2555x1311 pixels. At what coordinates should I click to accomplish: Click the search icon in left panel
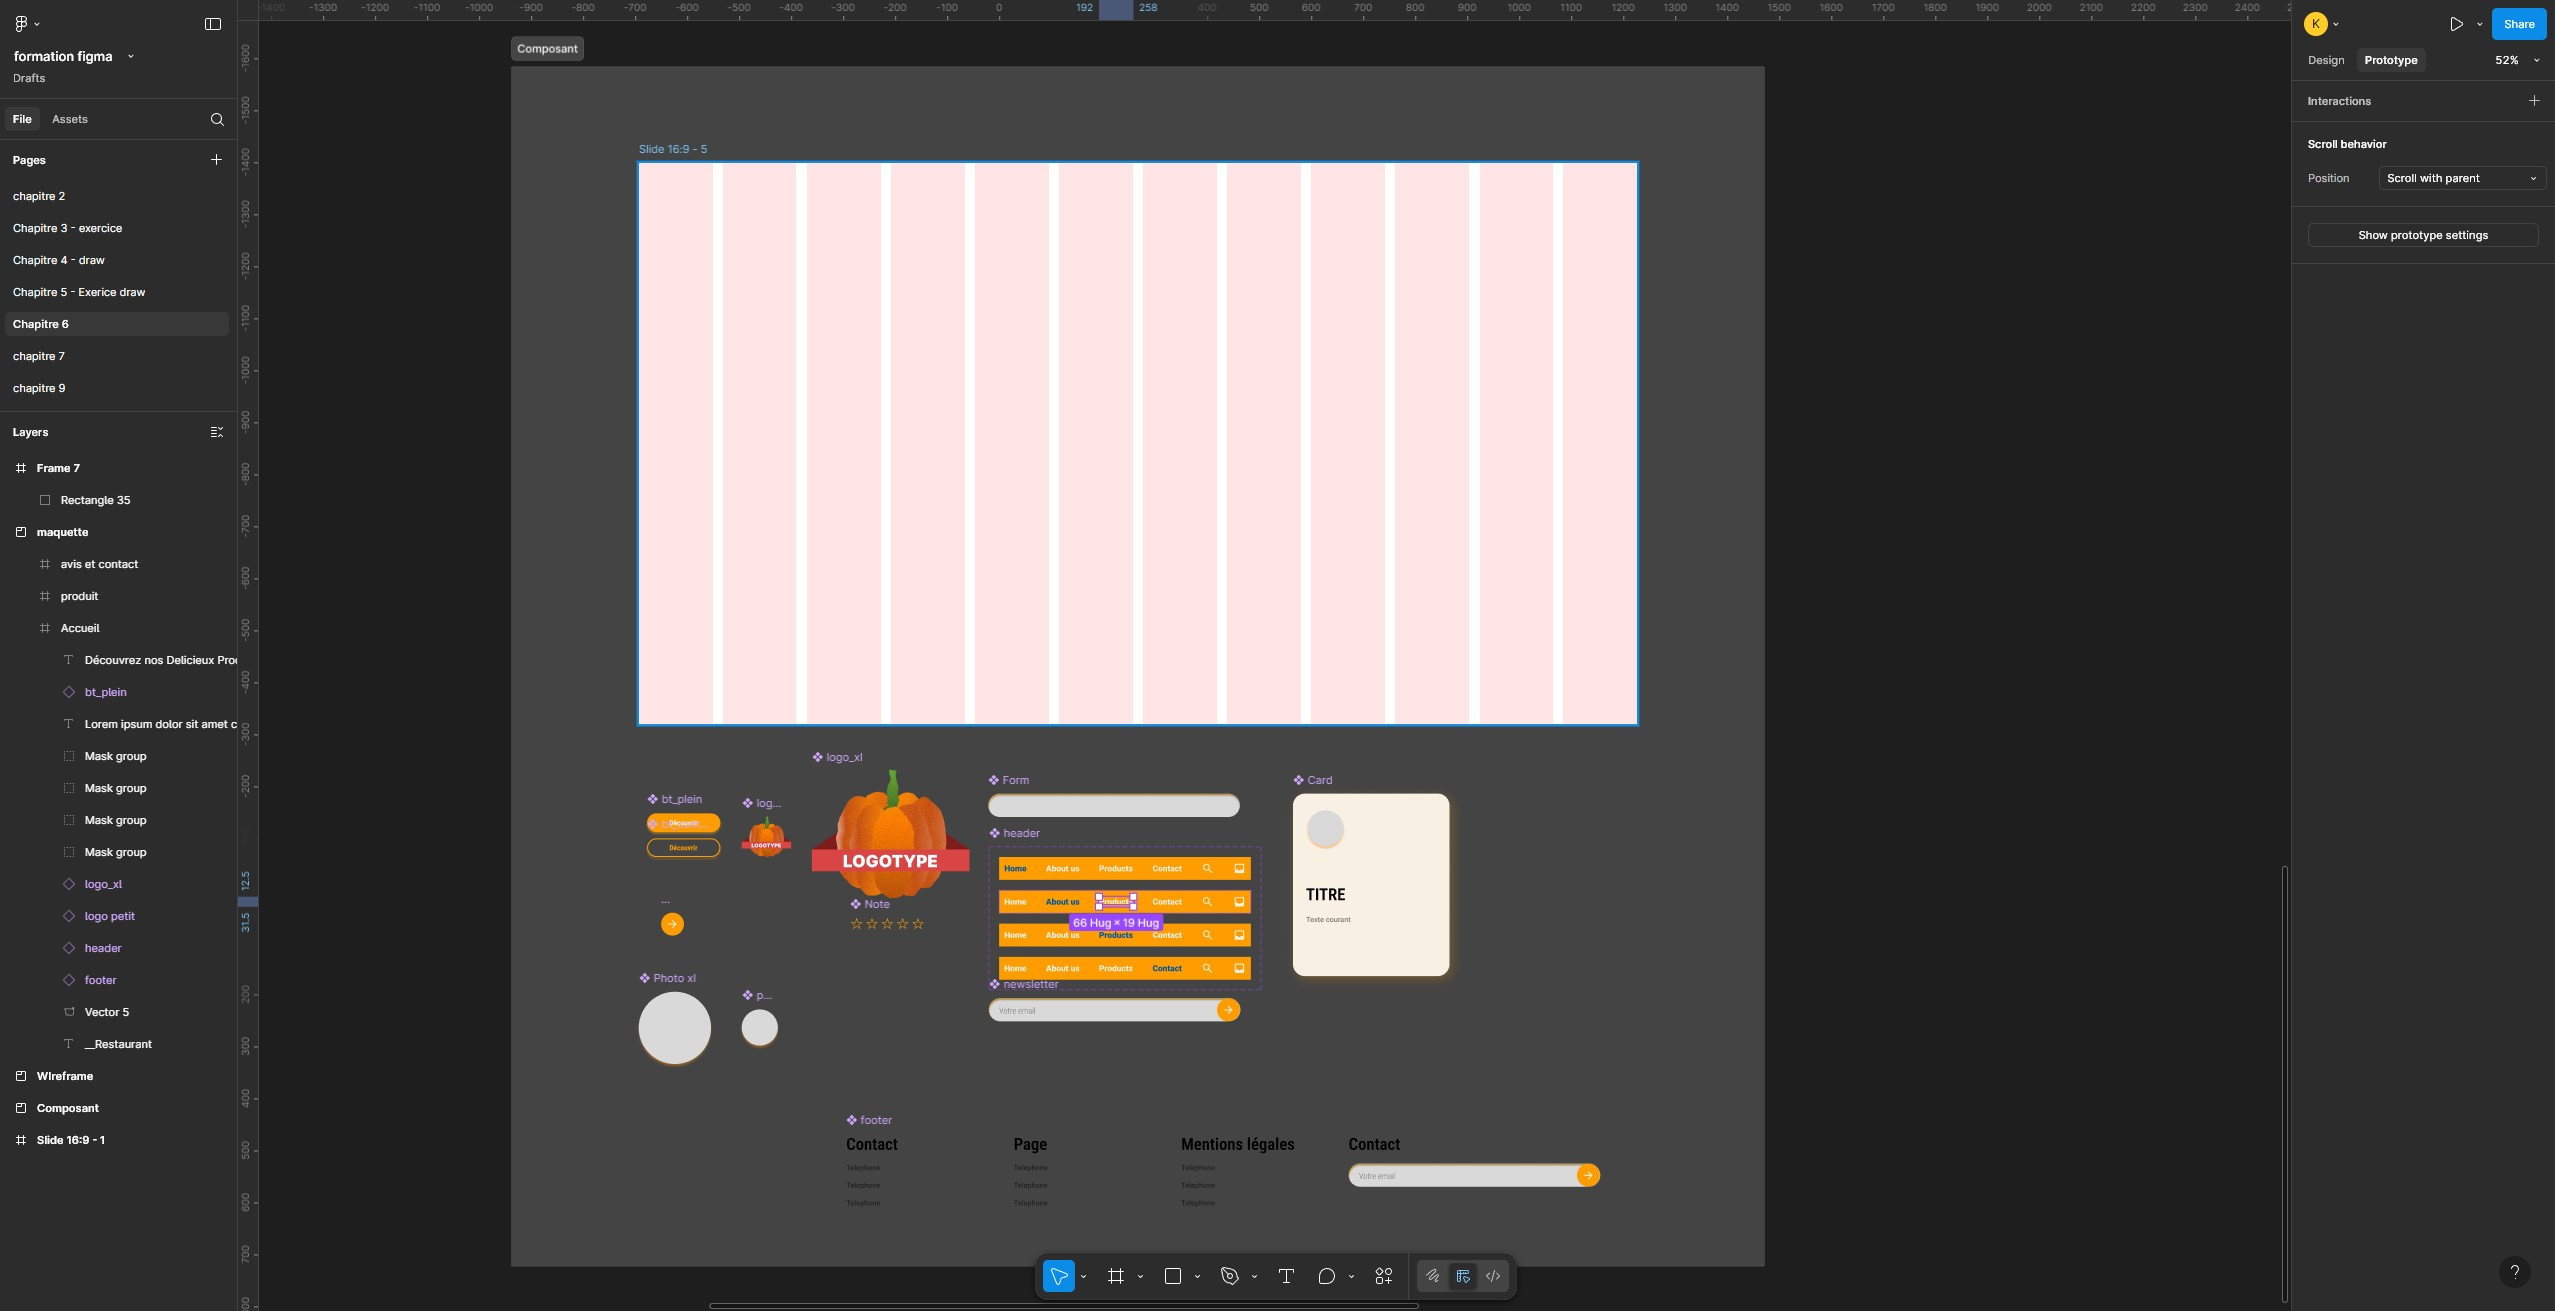[217, 120]
